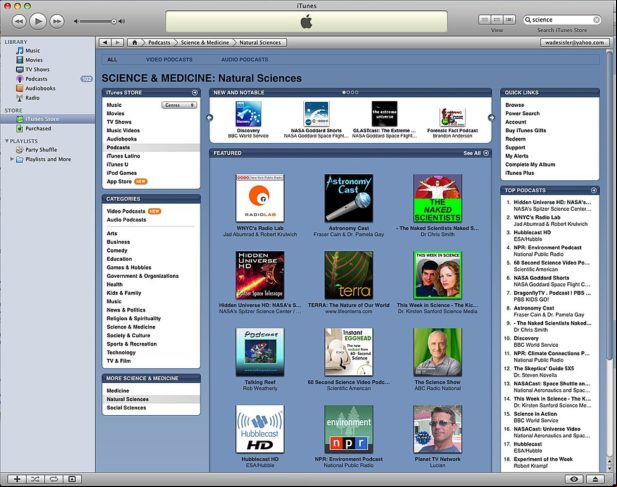The width and height of the screenshot is (617, 487).
Task: Open the Hidden Universe HD artwork
Action: click(x=260, y=275)
